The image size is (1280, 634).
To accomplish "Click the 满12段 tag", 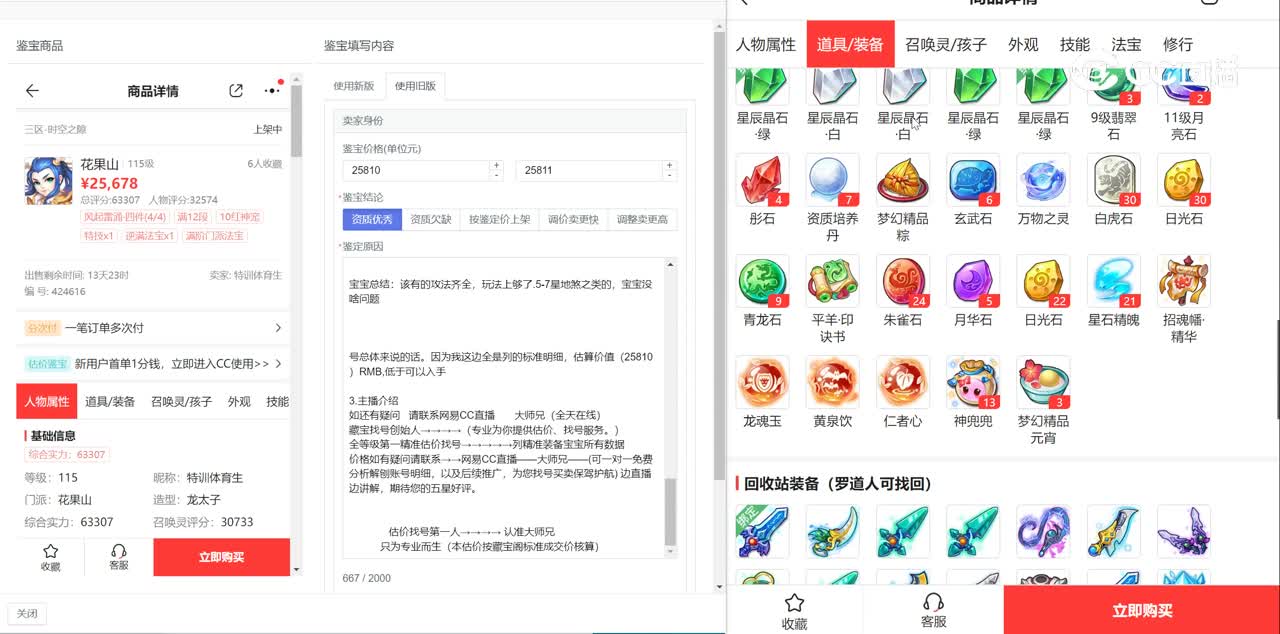I will coord(191,217).
